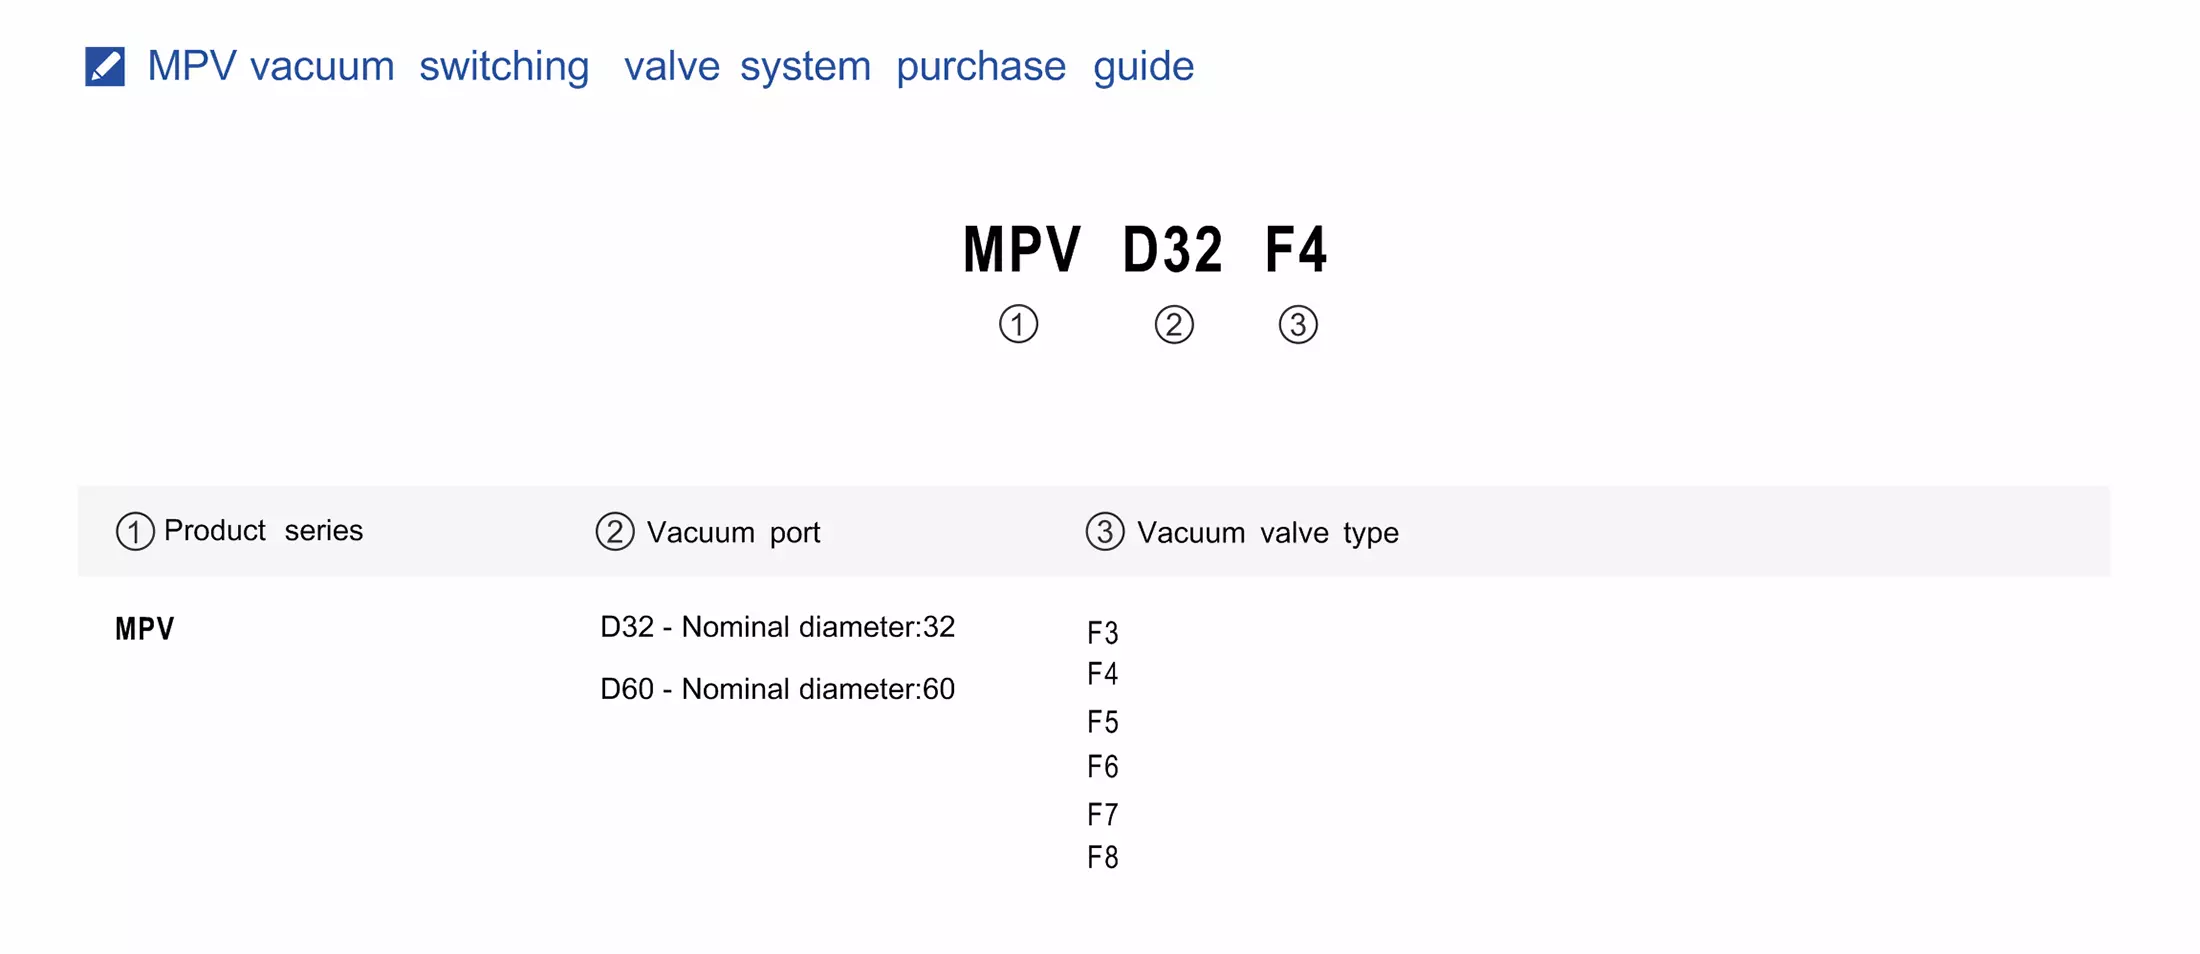2200x954 pixels.
Task: Click the circled 3 under F4
Action: [x=1298, y=325]
